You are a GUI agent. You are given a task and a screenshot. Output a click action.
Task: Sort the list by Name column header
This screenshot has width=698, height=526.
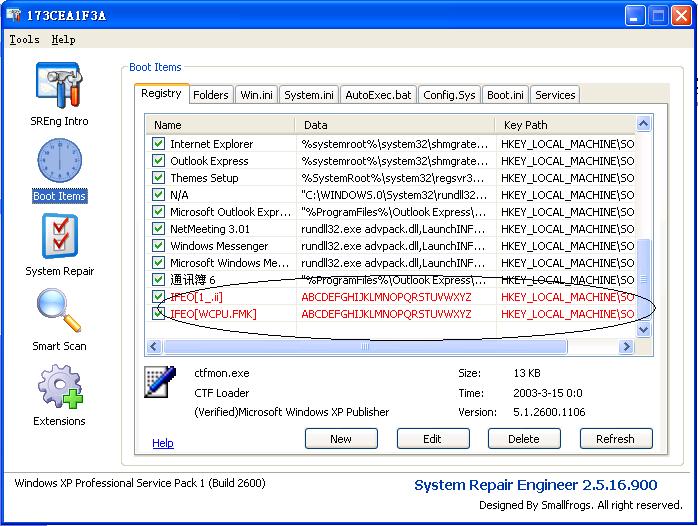(x=220, y=125)
